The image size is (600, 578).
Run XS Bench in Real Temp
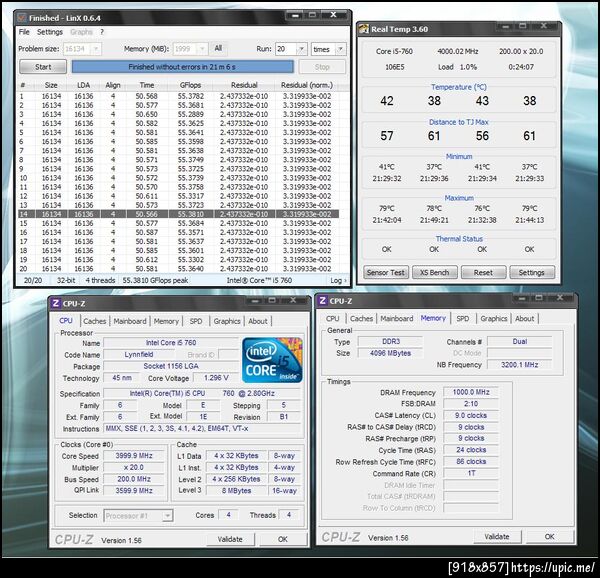[x=434, y=272]
